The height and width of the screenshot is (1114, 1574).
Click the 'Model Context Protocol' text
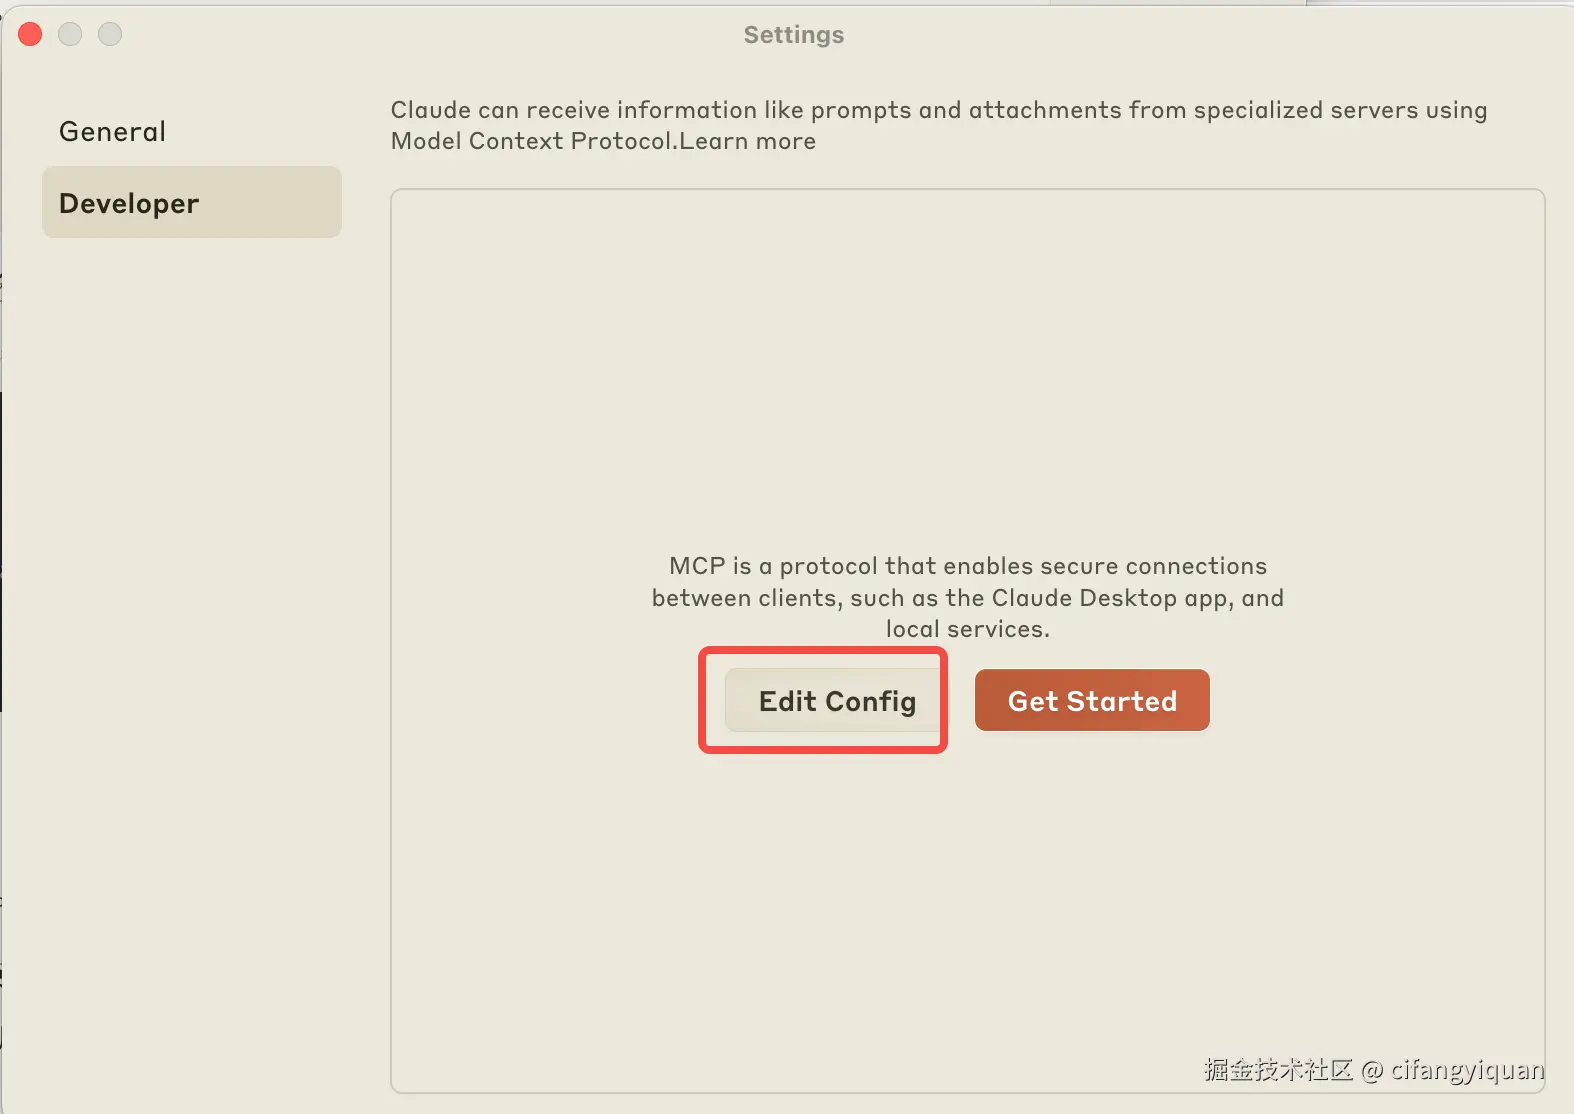coord(531,141)
